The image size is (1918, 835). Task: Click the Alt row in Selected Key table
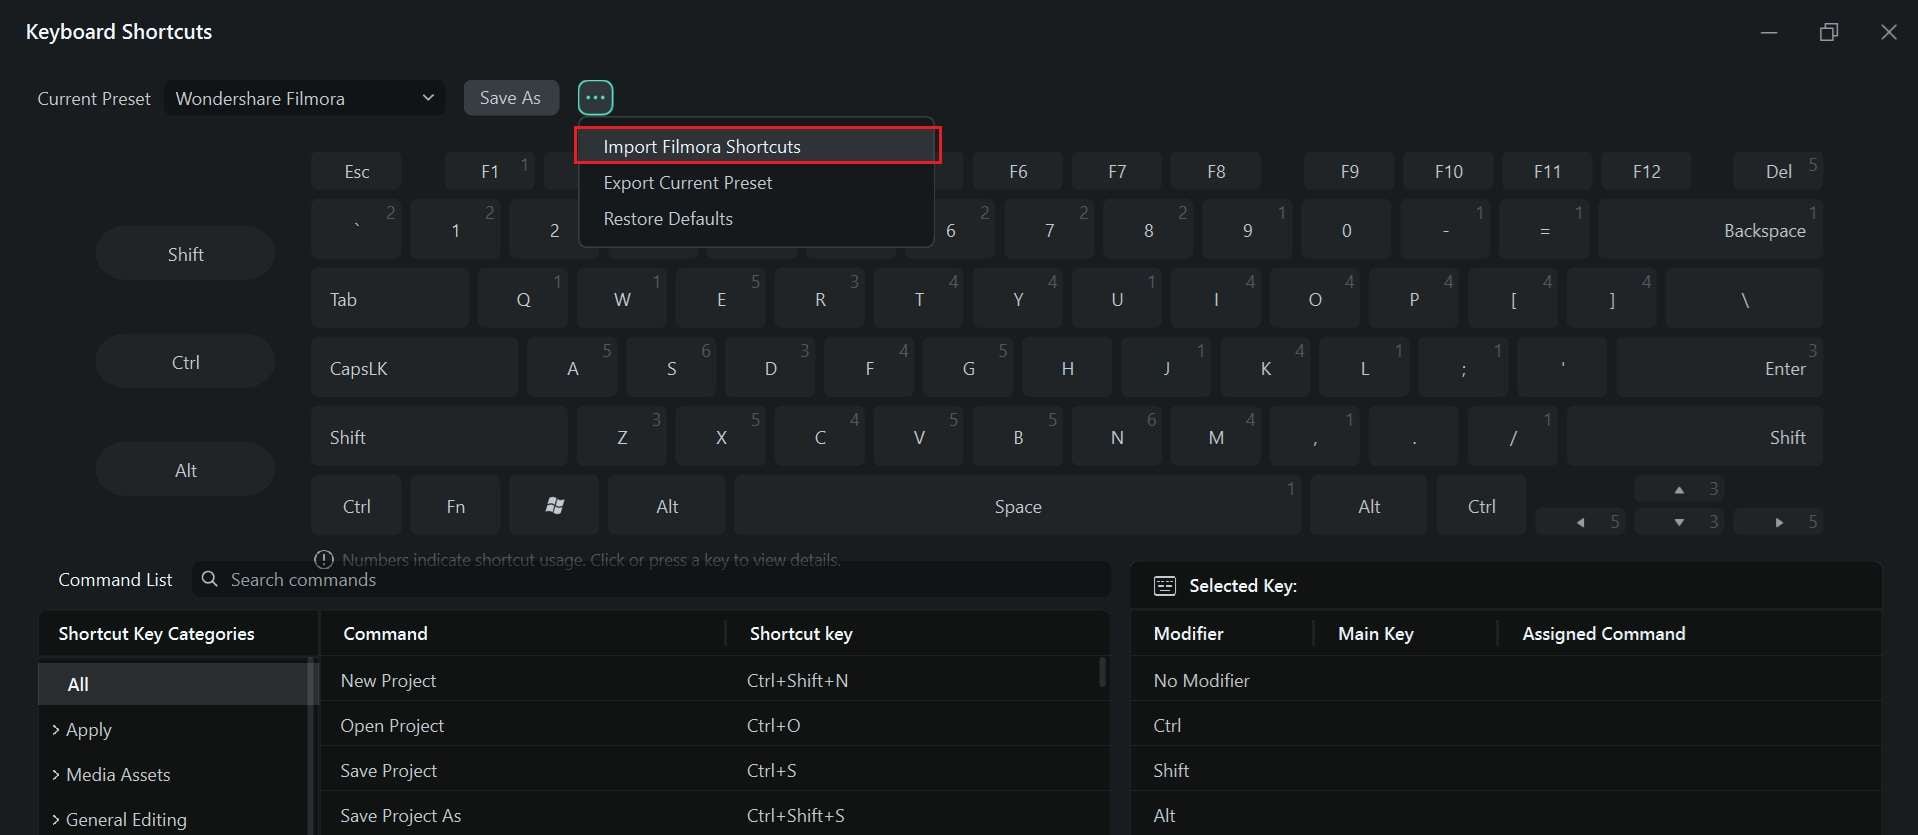click(x=1506, y=815)
